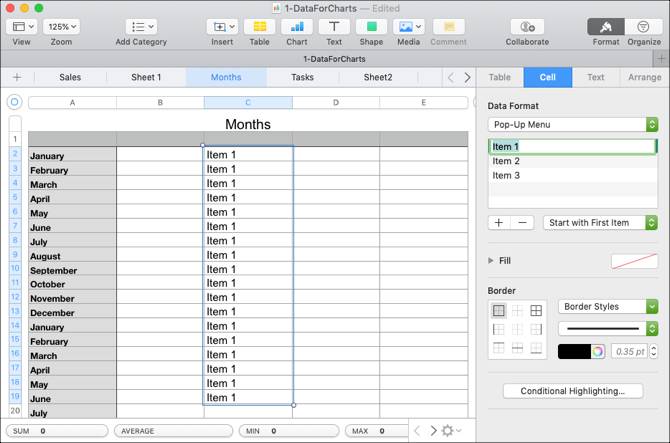This screenshot has width=670, height=443.
Task: Add a new sheet with plus button
Action: [17, 77]
